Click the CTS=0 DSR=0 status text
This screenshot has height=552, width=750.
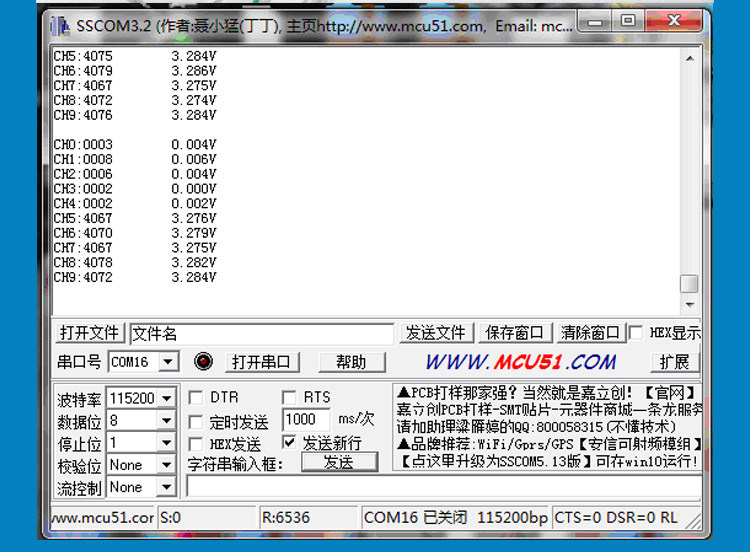tap(616, 518)
